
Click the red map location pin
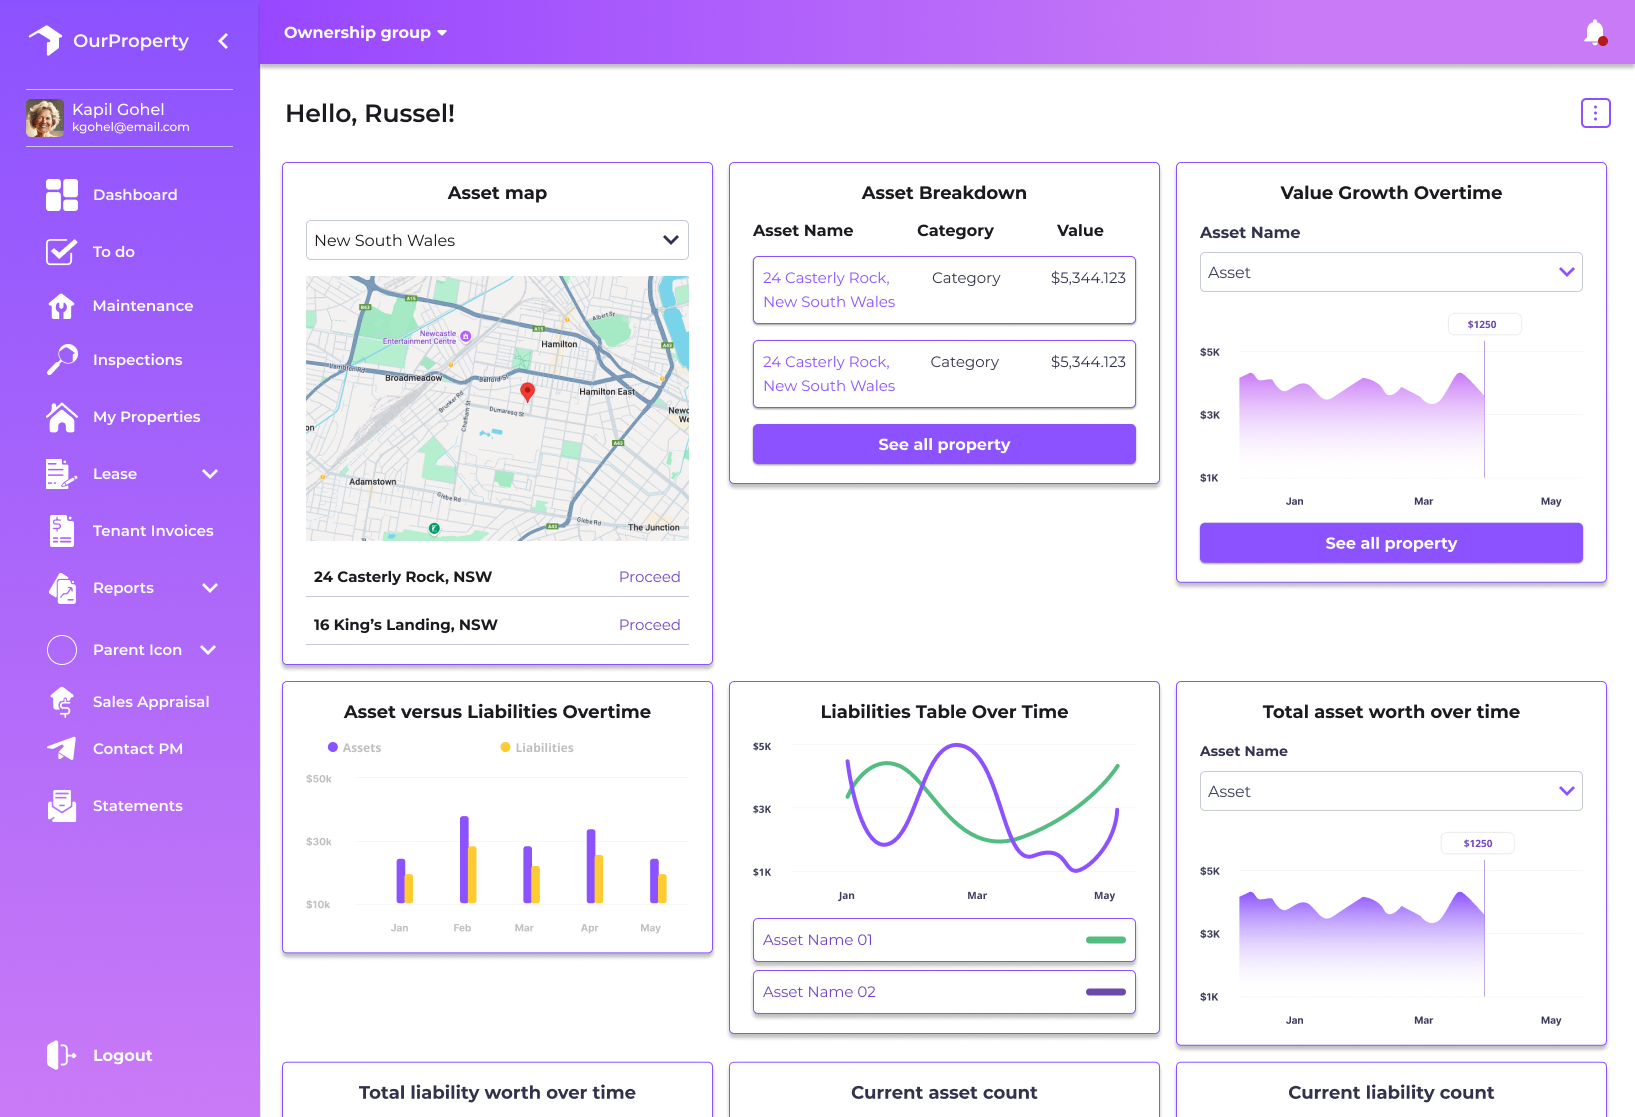pyautogui.click(x=527, y=391)
